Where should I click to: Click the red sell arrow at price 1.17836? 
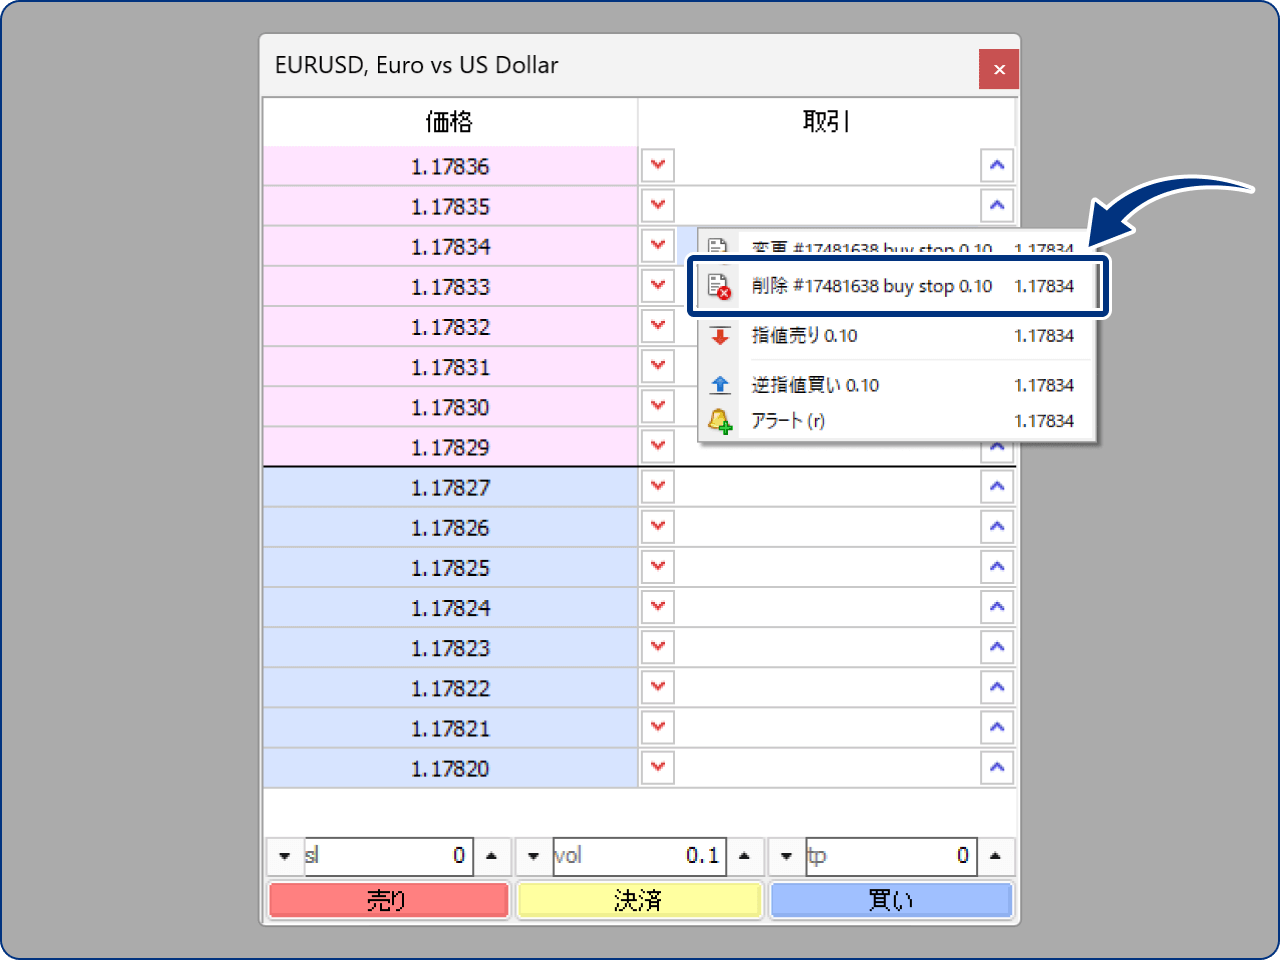(x=658, y=165)
